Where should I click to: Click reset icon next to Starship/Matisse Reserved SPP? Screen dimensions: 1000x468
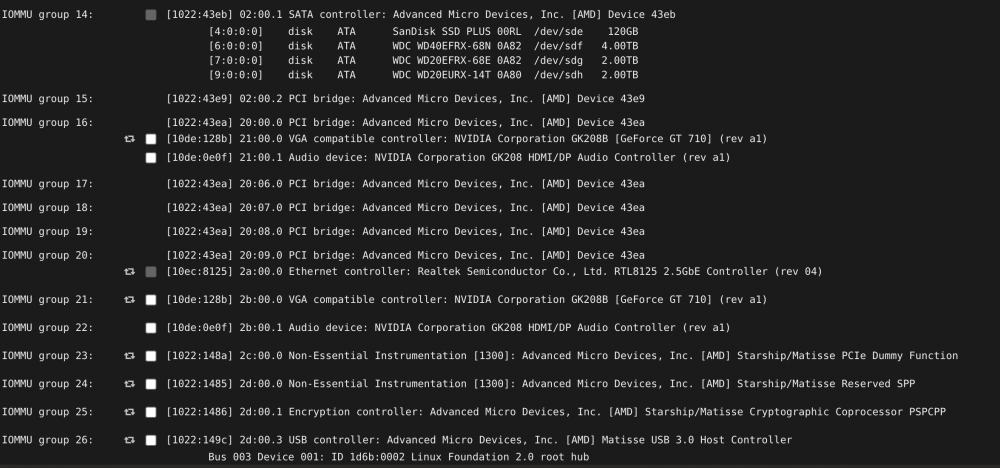pos(129,384)
